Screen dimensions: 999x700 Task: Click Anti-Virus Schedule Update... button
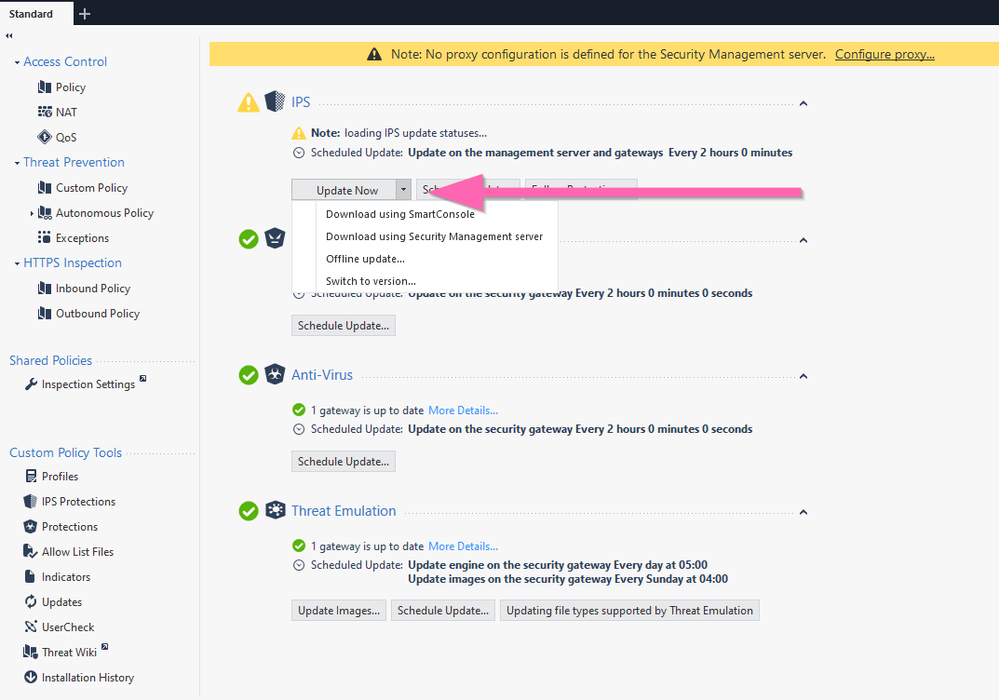click(x=343, y=461)
